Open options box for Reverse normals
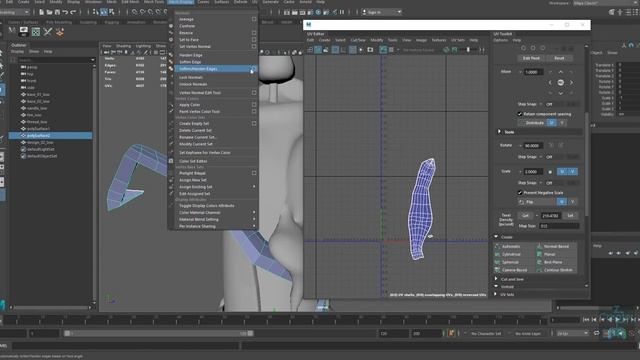The image size is (640, 360). 254,33
